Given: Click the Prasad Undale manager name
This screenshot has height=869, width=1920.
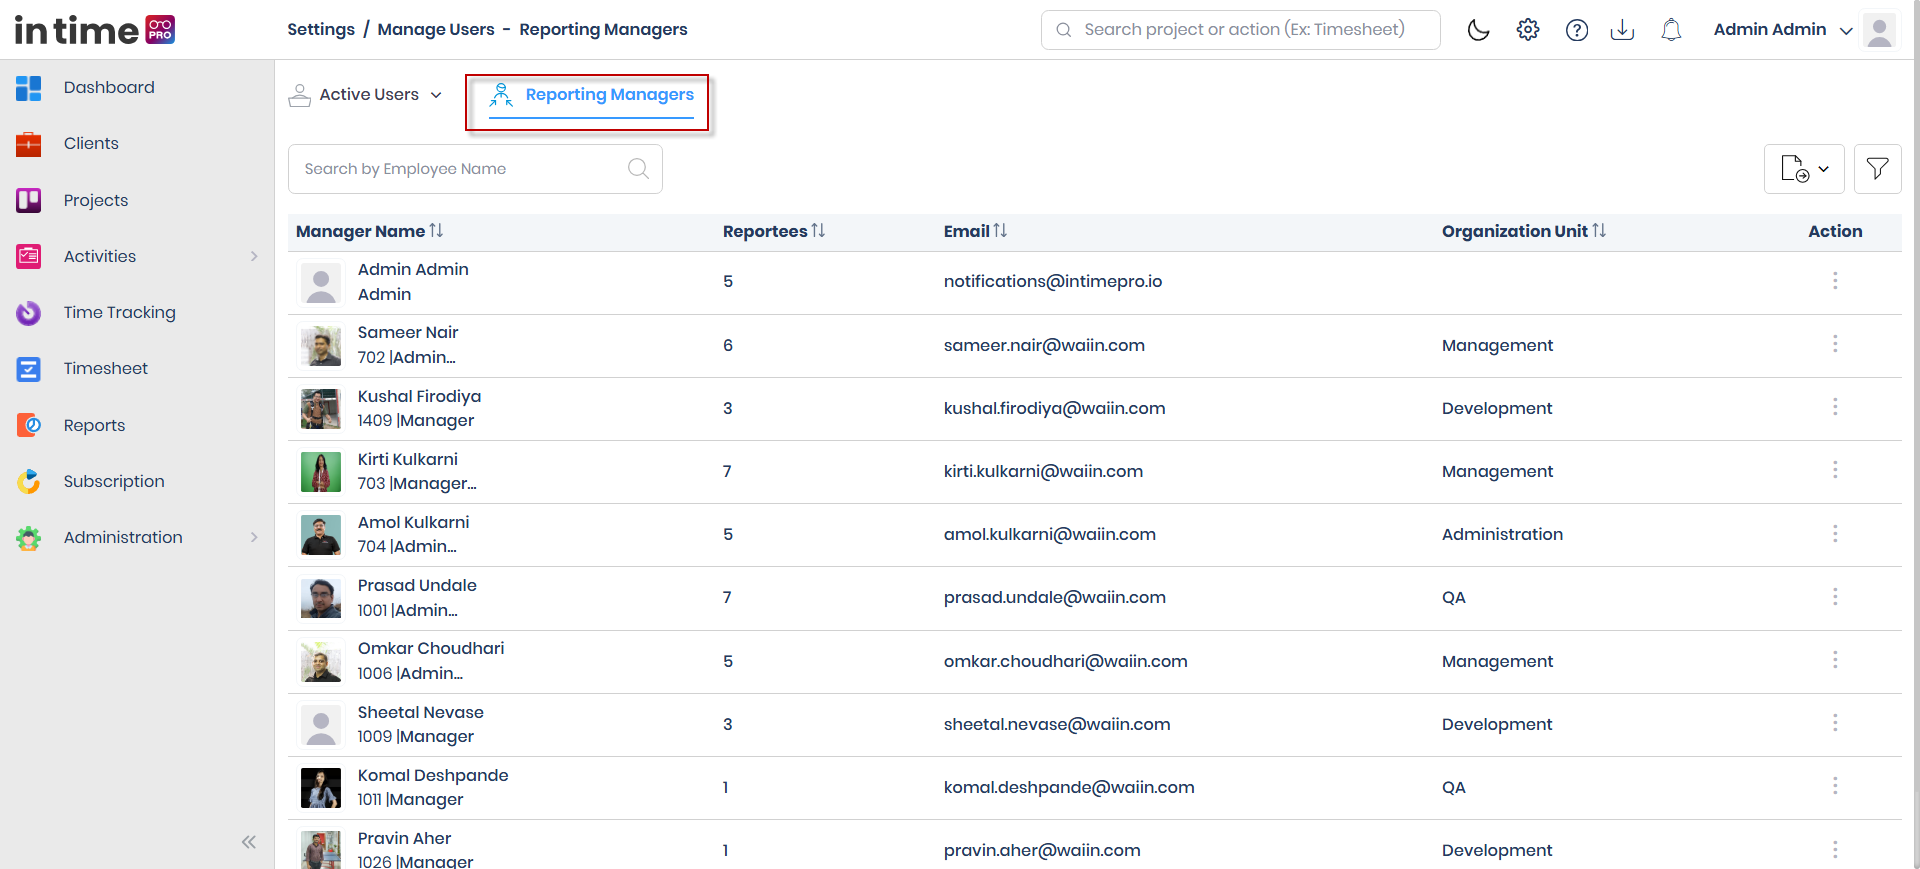Looking at the screenshot, I should 417,586.
